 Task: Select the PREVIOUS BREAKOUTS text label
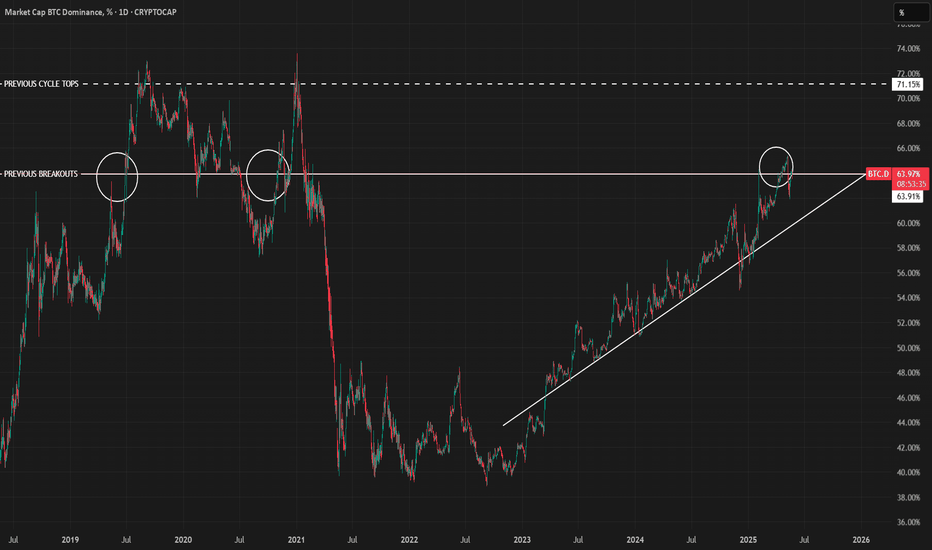click(x=40, y=174)
